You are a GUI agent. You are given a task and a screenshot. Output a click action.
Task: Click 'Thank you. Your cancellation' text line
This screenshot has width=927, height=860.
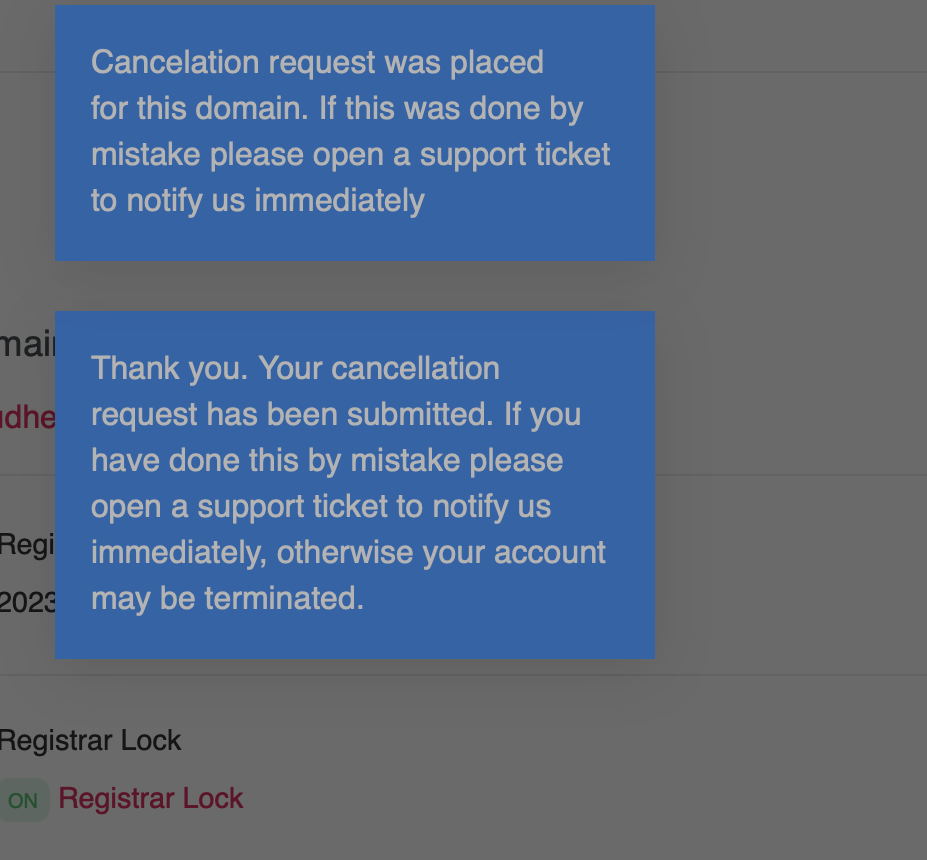pos(295,368)
